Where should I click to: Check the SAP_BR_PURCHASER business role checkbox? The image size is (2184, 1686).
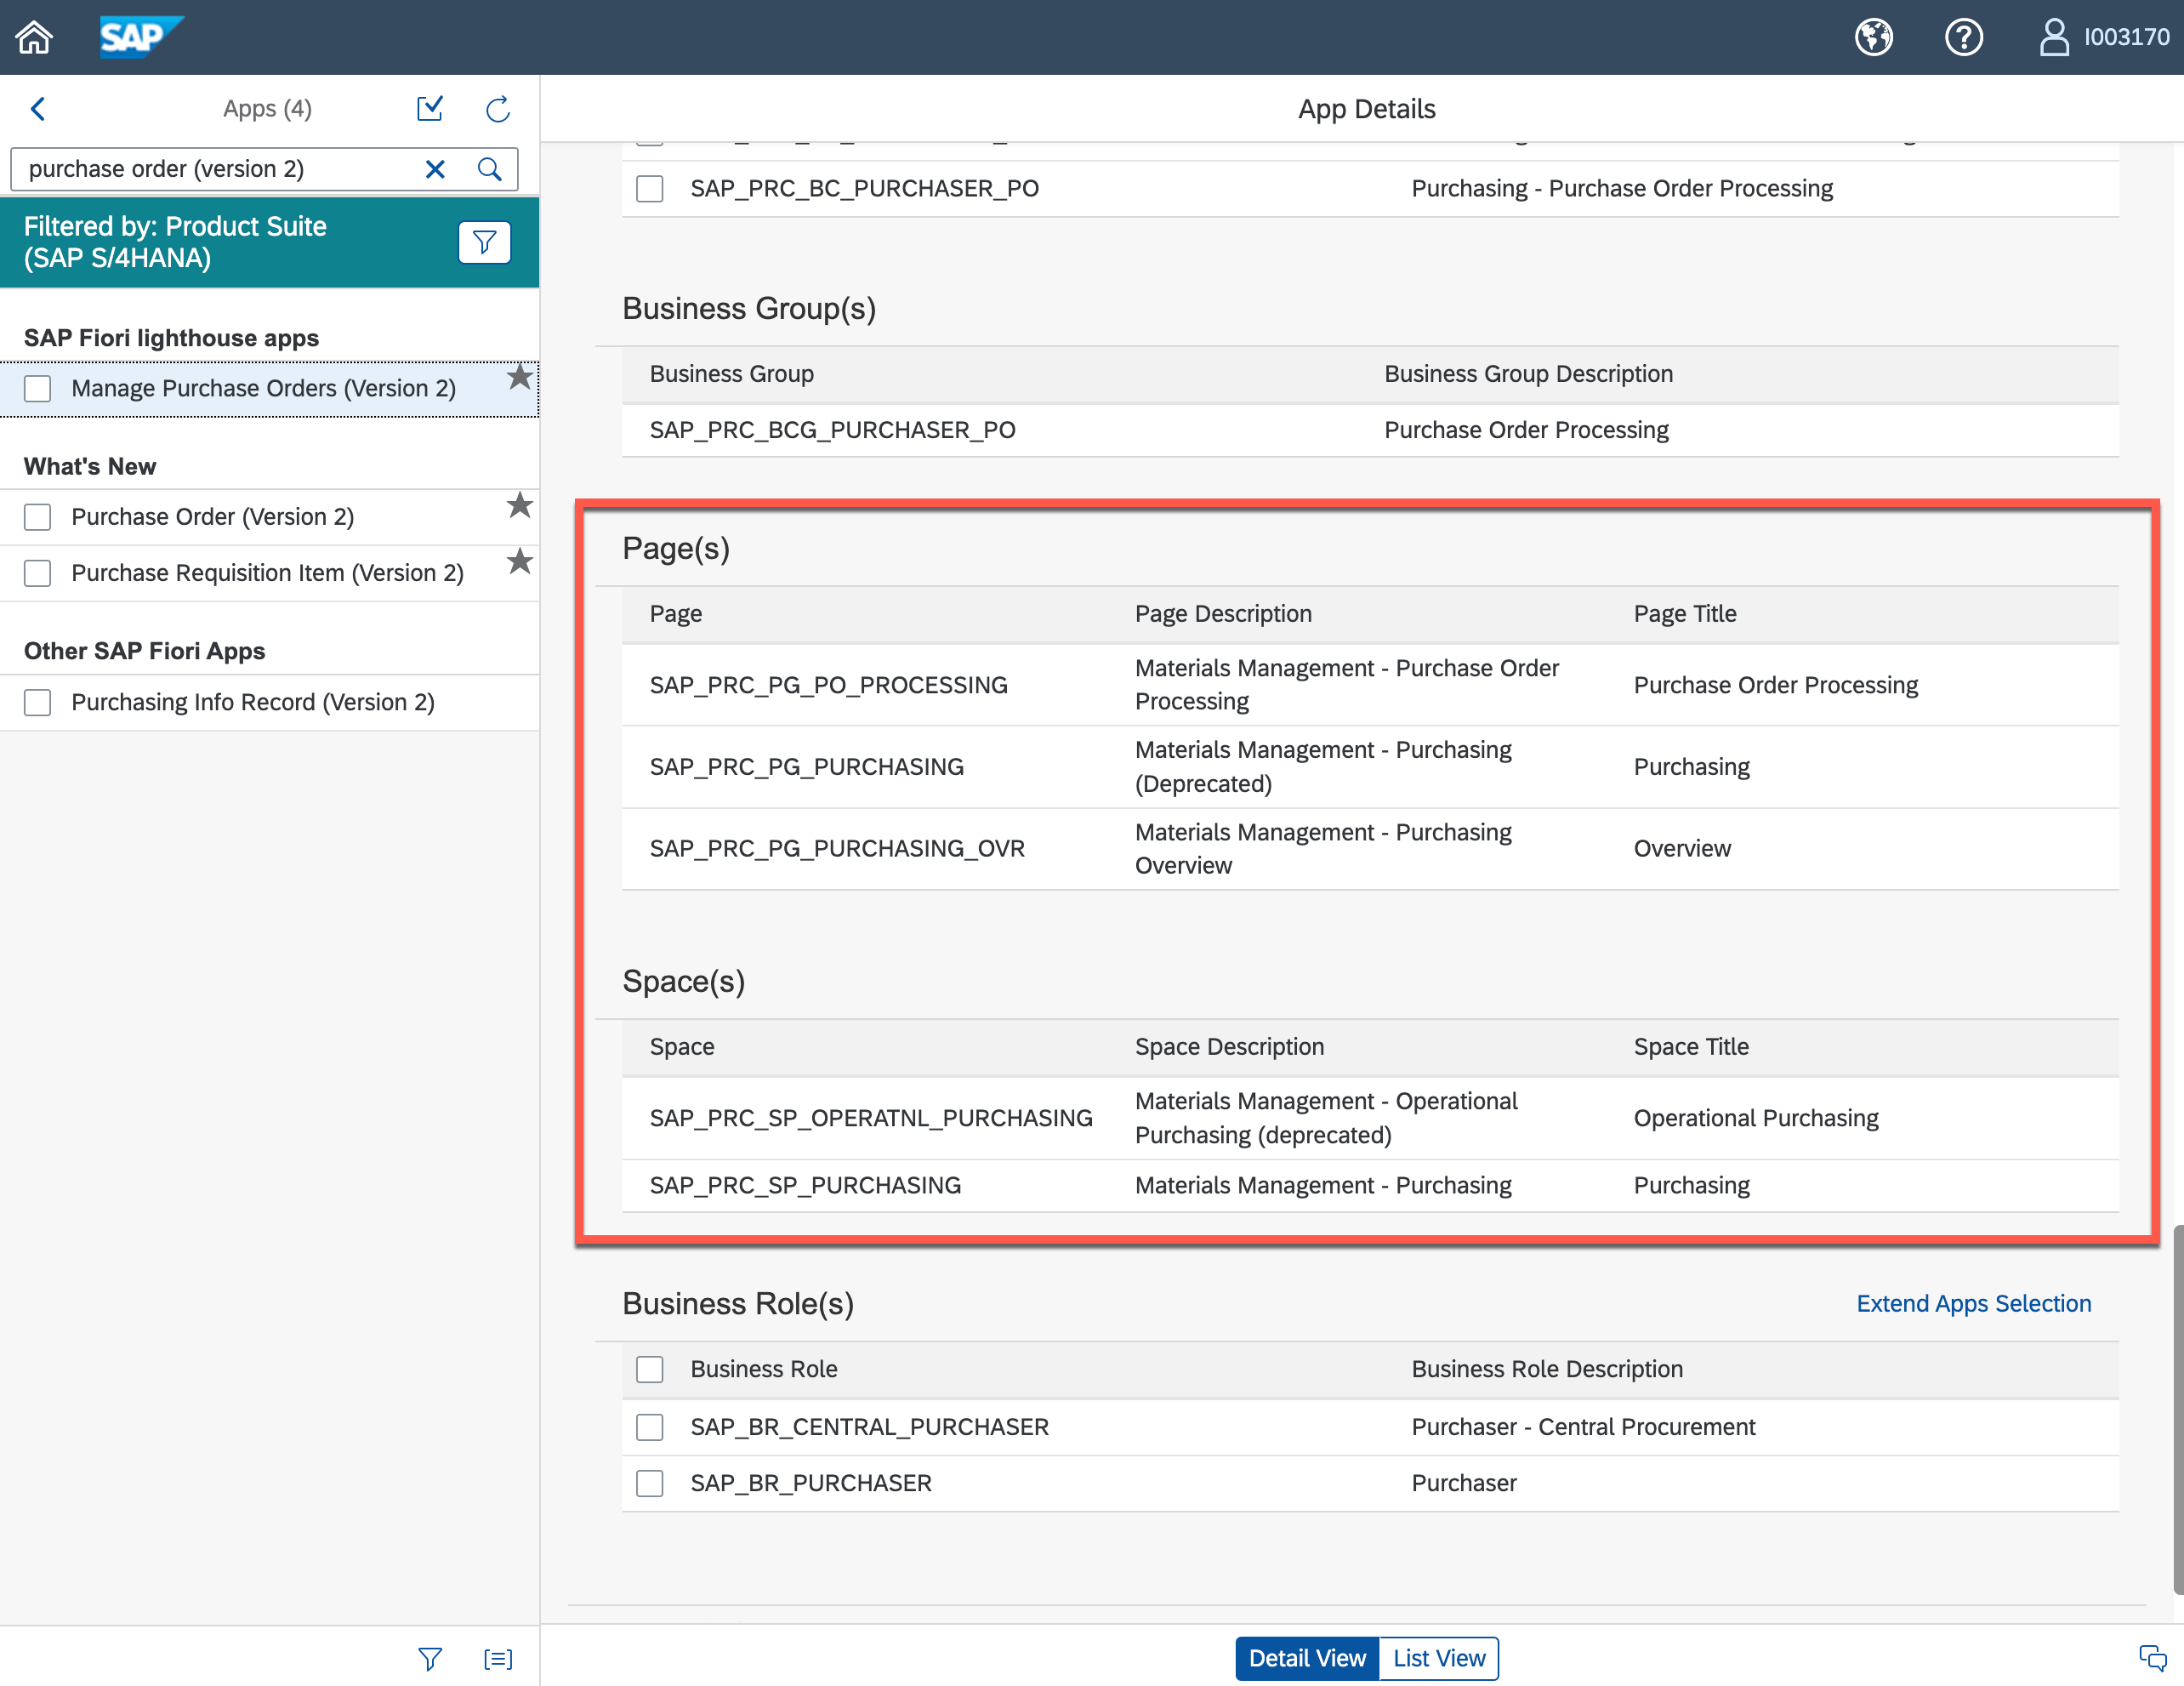[x=650, y=1484]
